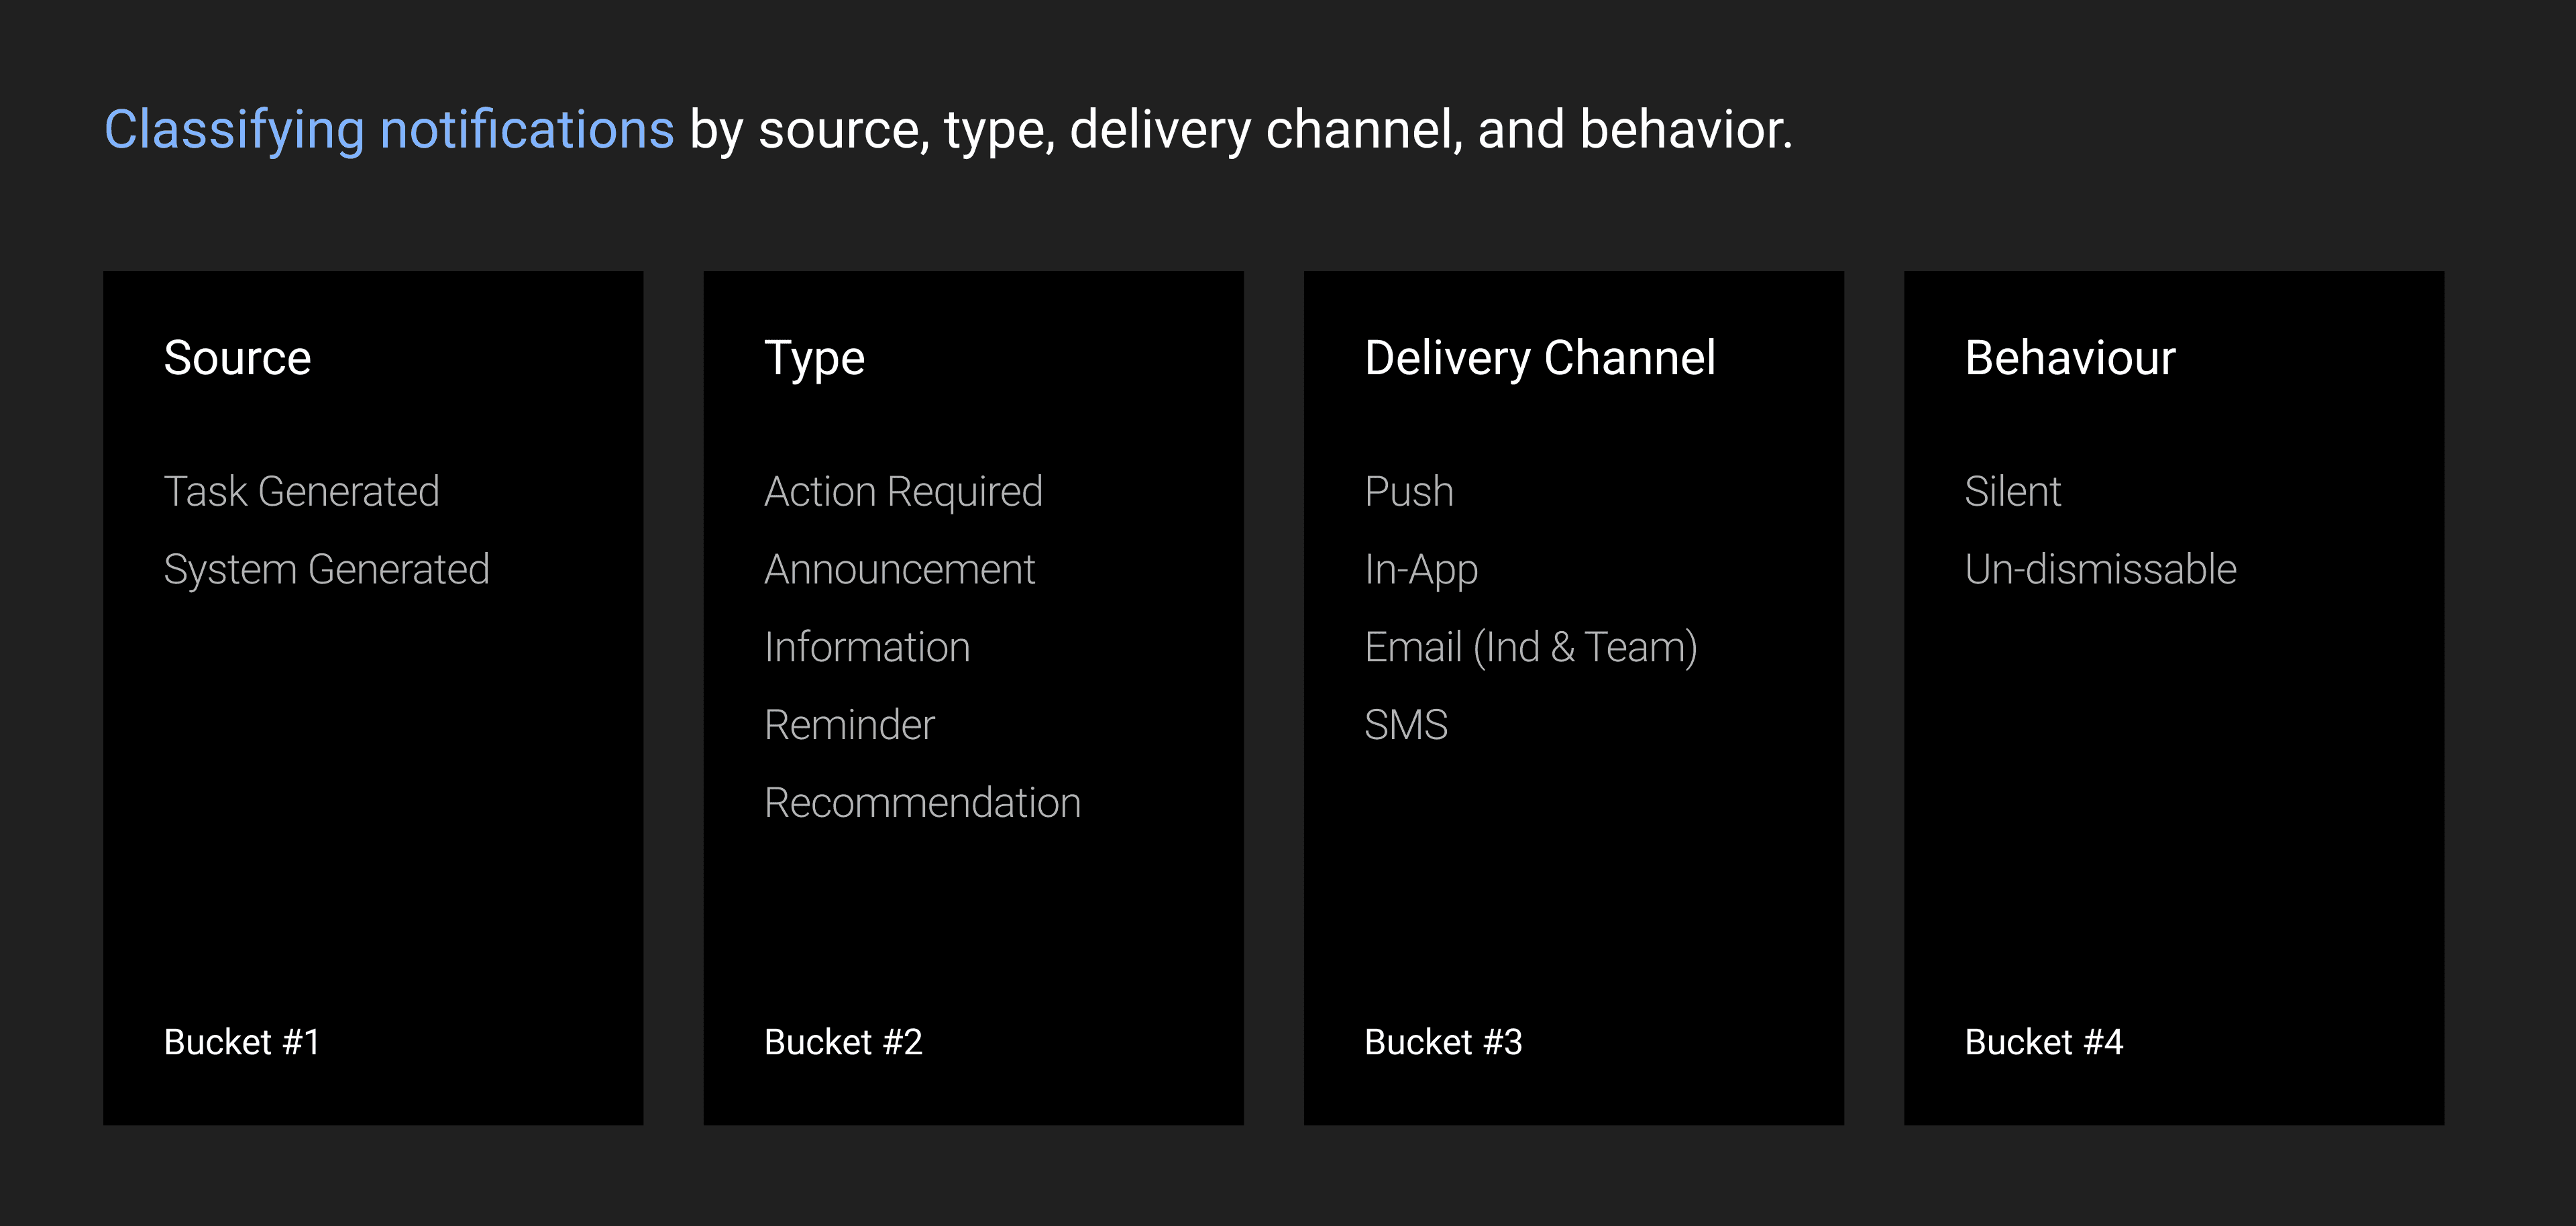Select the Behaviour card heading

tap(2069, 358)
